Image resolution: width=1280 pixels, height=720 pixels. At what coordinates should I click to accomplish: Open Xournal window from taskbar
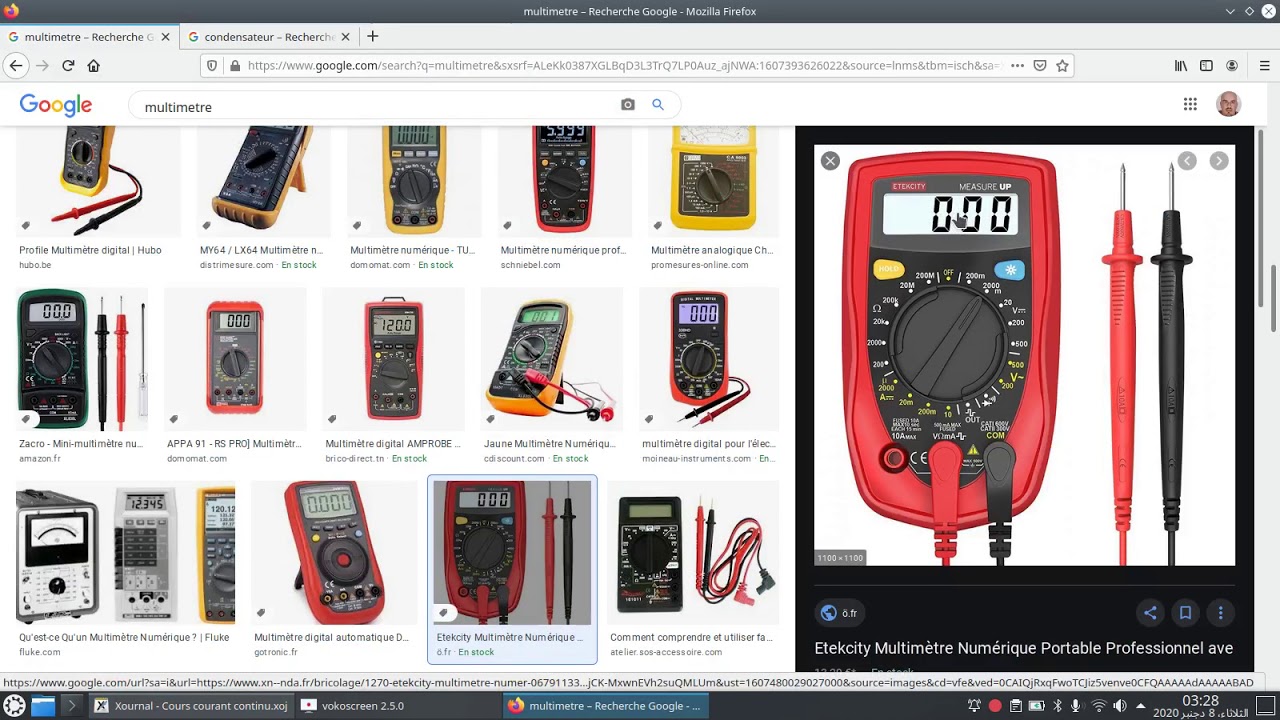[x=190, y=706]
